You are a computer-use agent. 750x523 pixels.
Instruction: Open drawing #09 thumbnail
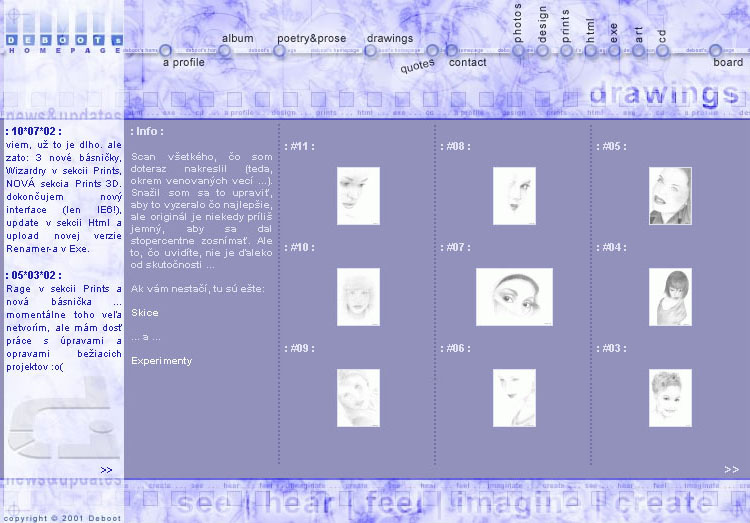tap(358, 398)
